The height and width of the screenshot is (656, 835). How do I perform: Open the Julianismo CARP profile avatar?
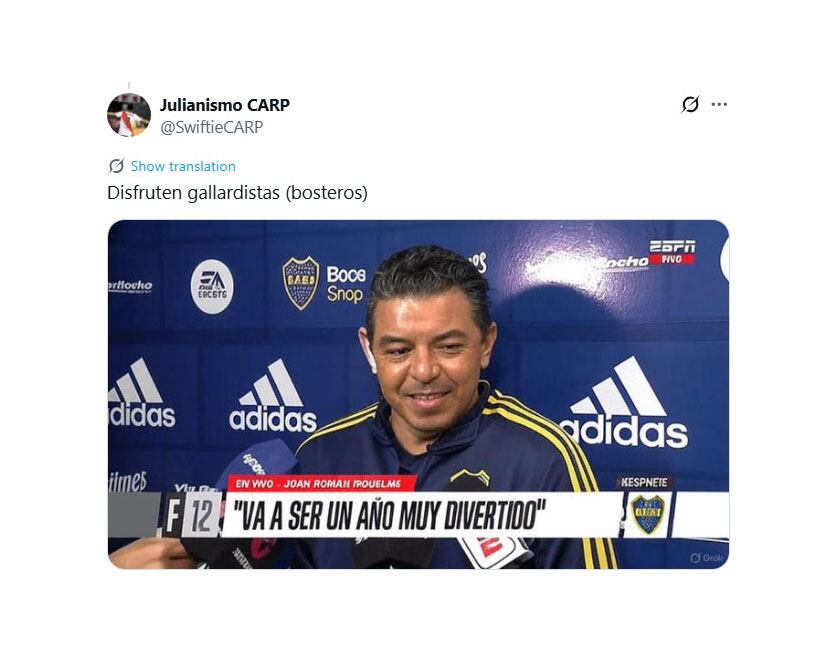click(129, 115)
